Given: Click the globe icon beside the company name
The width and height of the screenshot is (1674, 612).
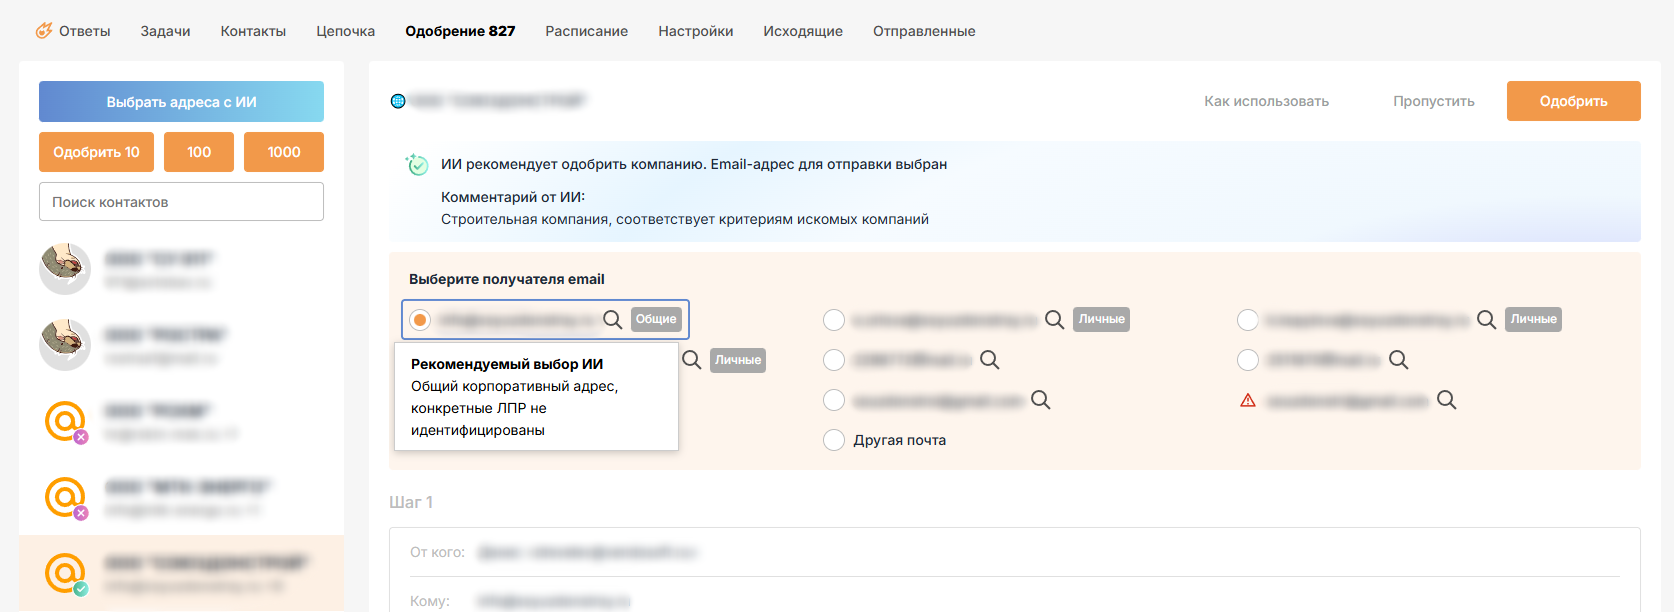Looking at the screenshot, I should 398,101.
